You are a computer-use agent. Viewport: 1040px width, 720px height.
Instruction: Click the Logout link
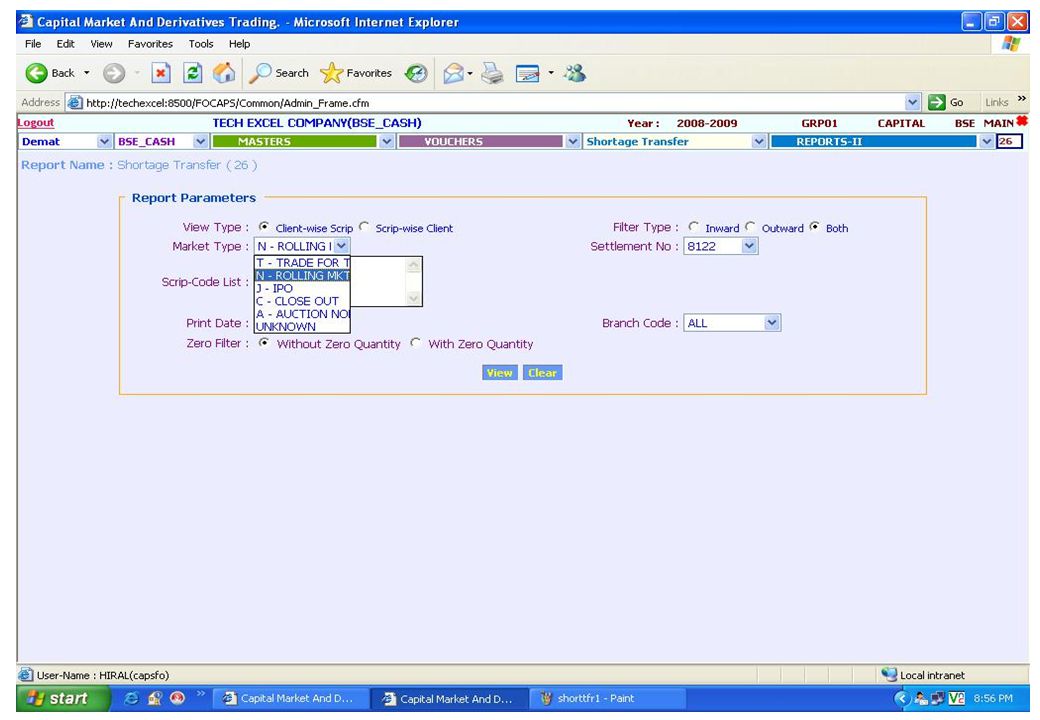pos(35,123)
